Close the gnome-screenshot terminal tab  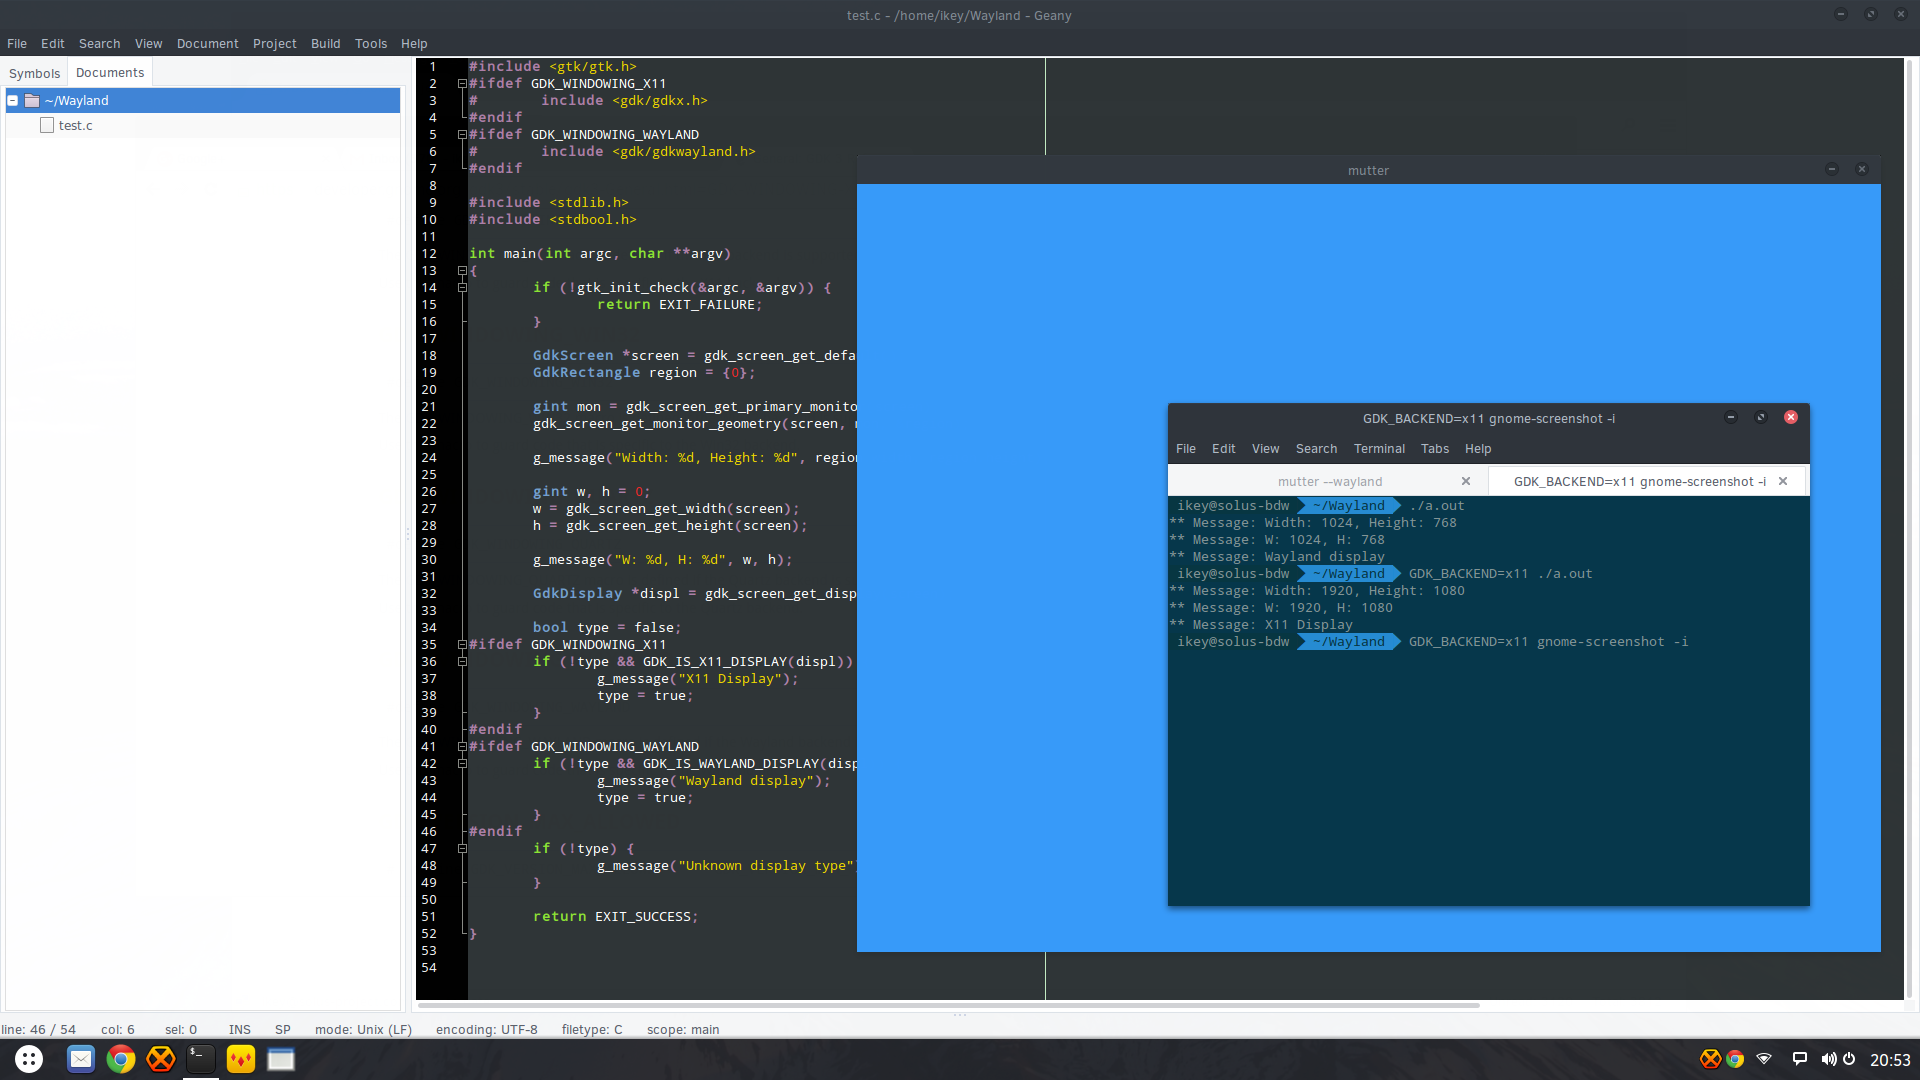click(x=1783, y=482)
